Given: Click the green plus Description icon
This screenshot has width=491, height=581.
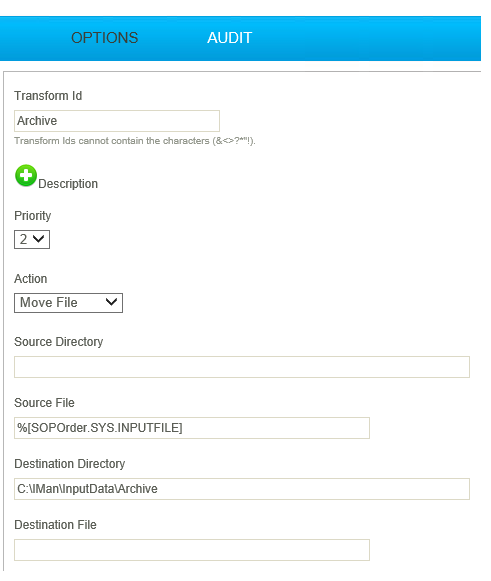Looking at the screenshot, I should (x=26, y=175).
